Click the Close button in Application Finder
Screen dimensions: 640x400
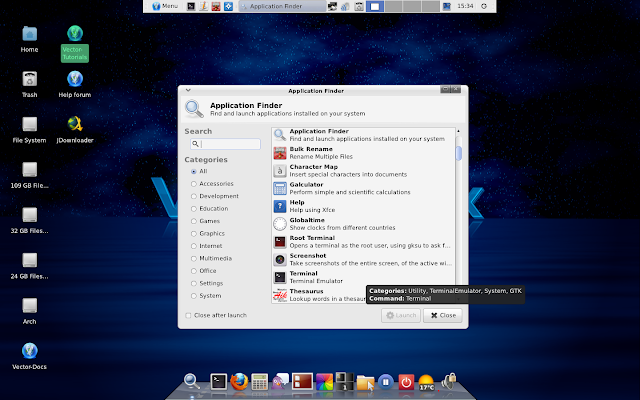(x=443, y=315)
